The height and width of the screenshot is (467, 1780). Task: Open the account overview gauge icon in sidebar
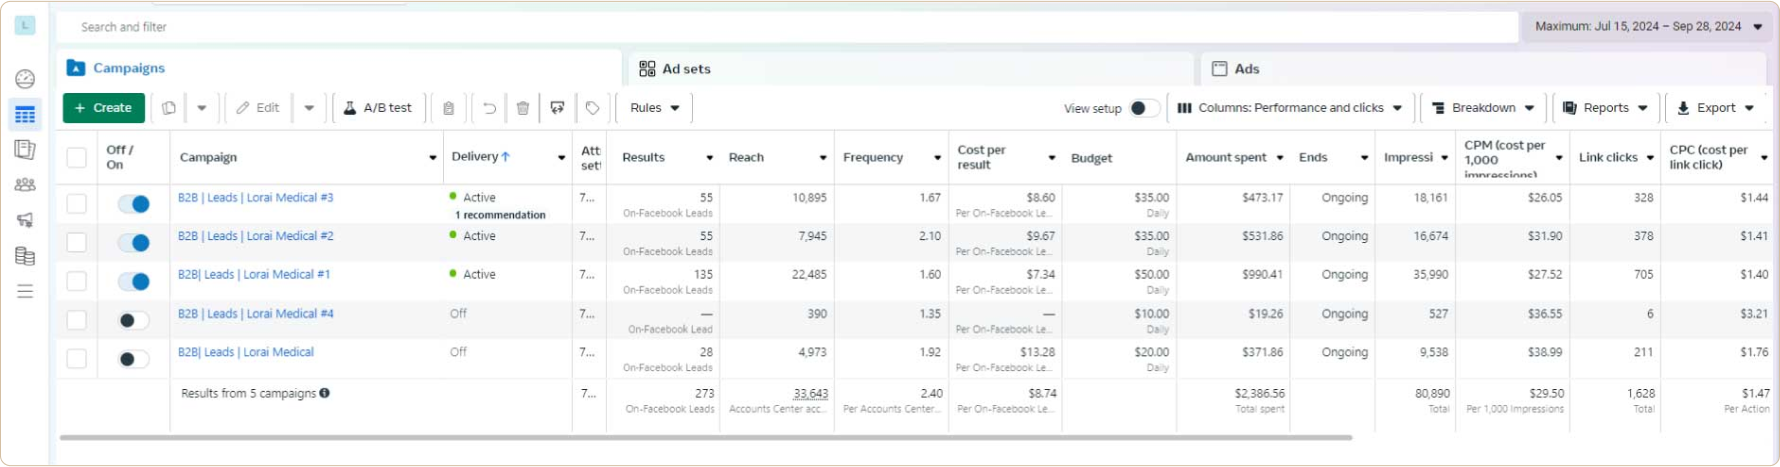click(25, 79)
